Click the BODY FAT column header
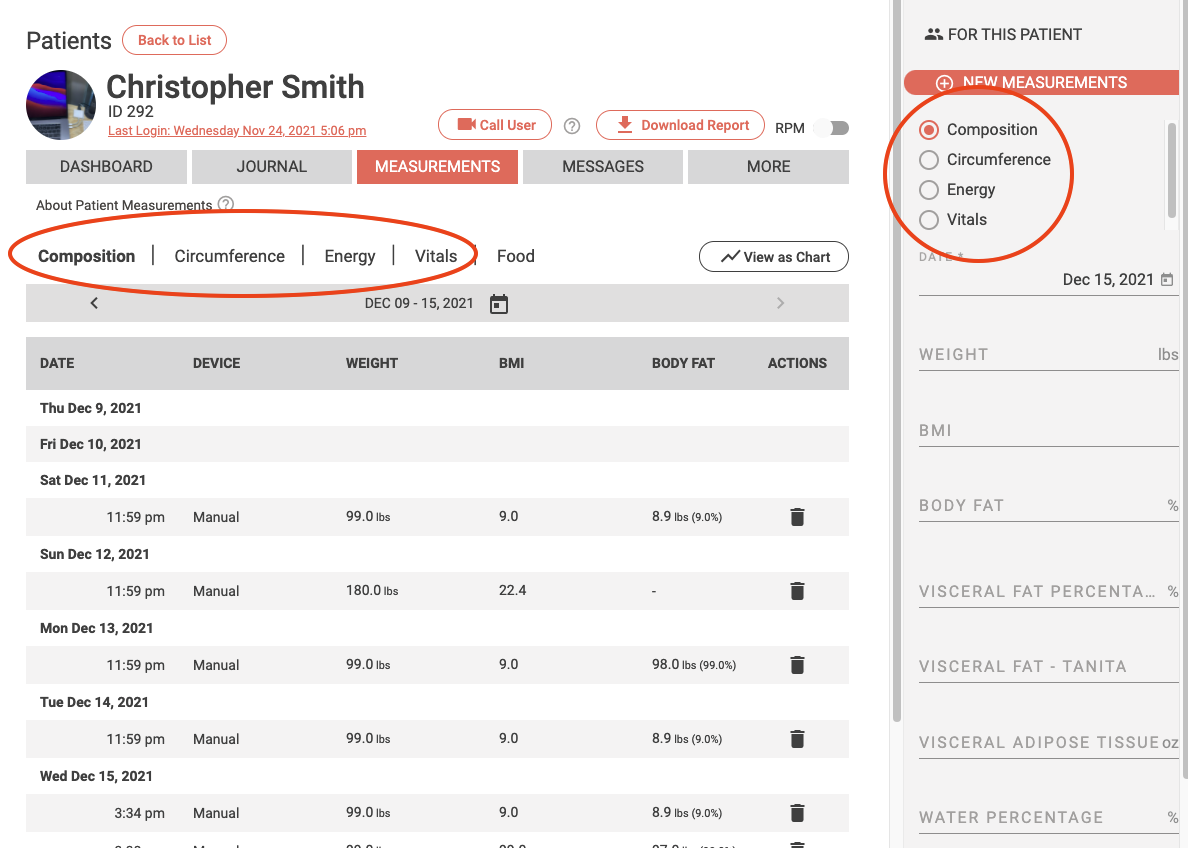 pyautogui.click(x=683, y=363)
